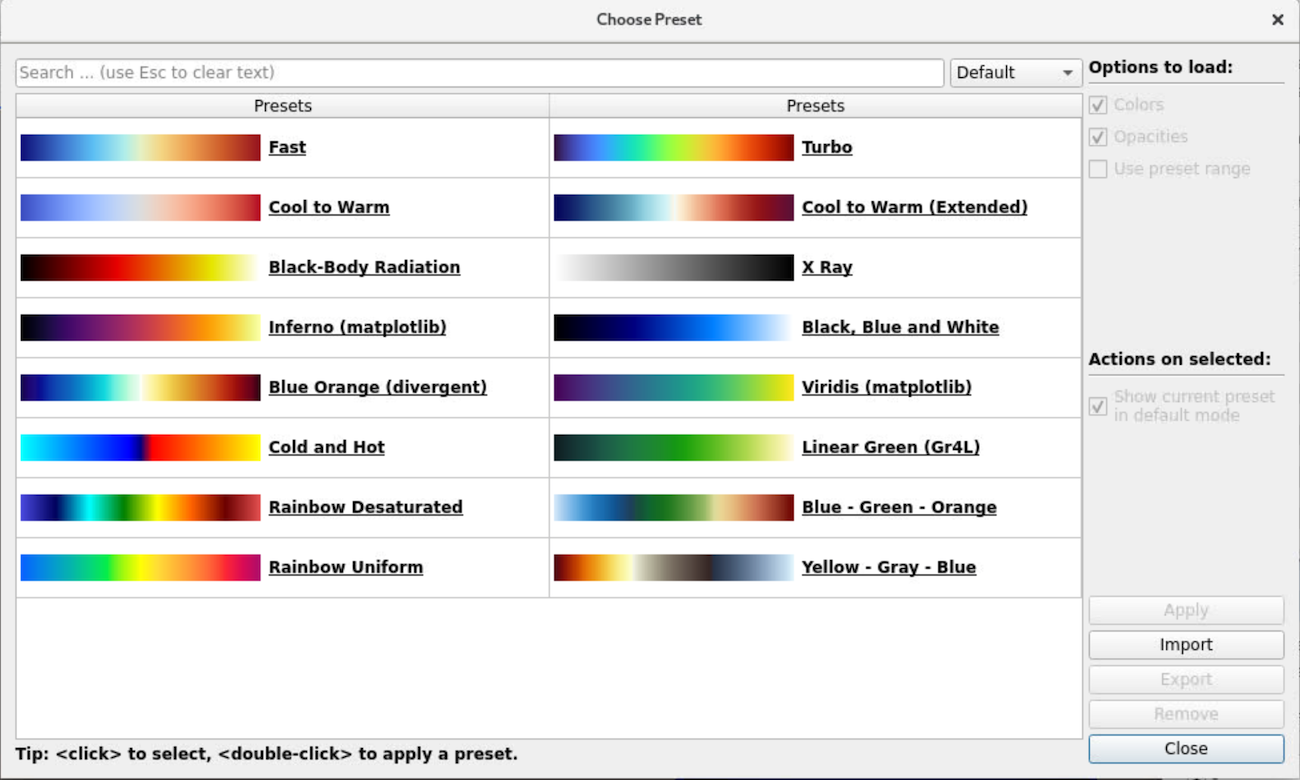This screenshot has height=780, width=1300.
Task: Choose the Black, Blue and White gradient bar
Action: (x=673, y=327)
